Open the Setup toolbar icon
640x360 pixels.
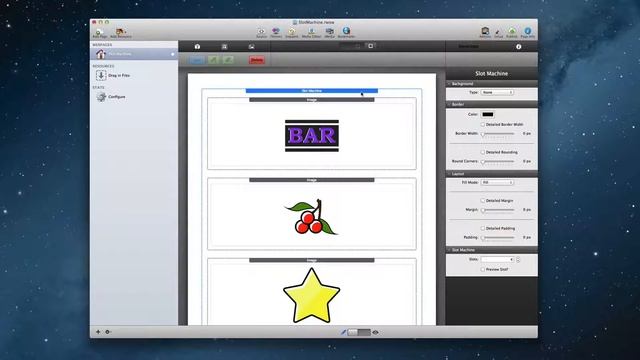(x=498, y=33)
